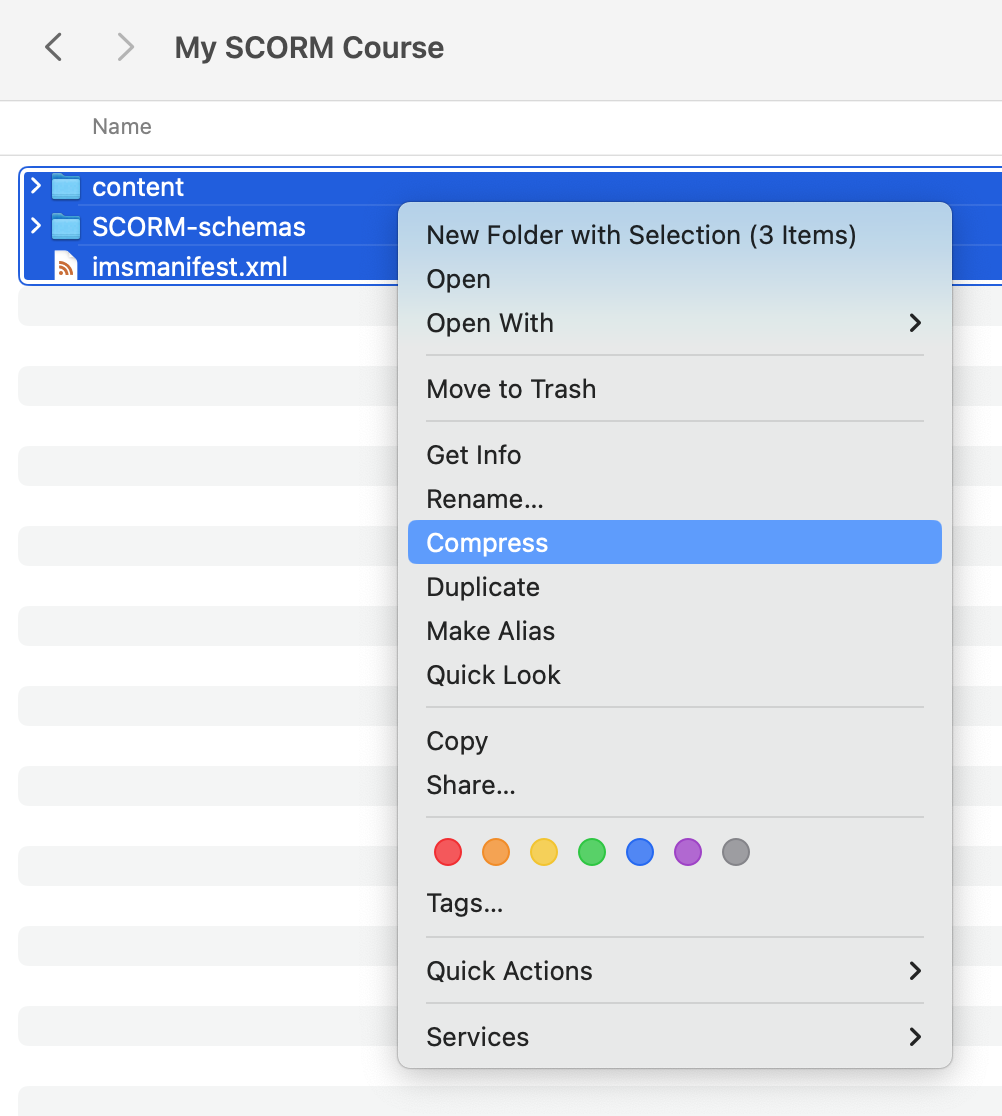Click the Name column header
Image resolution: width=1002 pixels, height=1116 pixels.
pos(121,127)
